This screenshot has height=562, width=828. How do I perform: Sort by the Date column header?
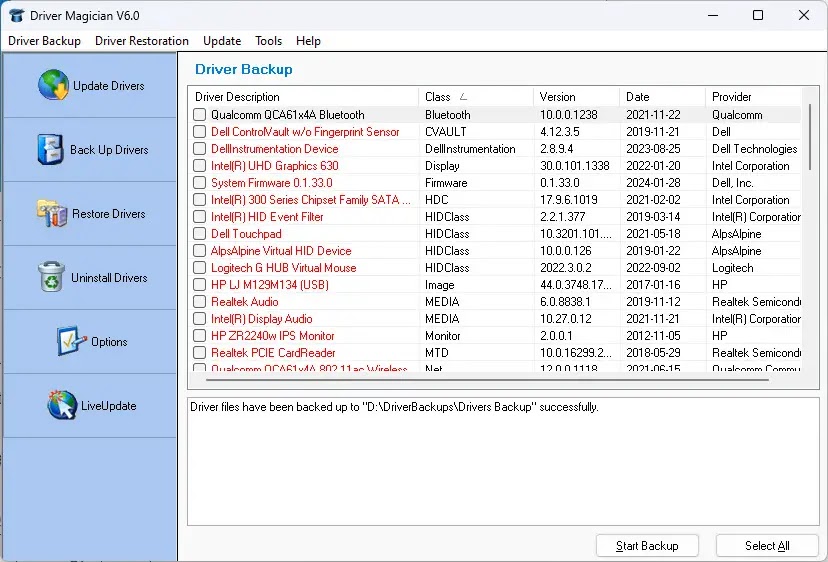(x=663, y=97)
